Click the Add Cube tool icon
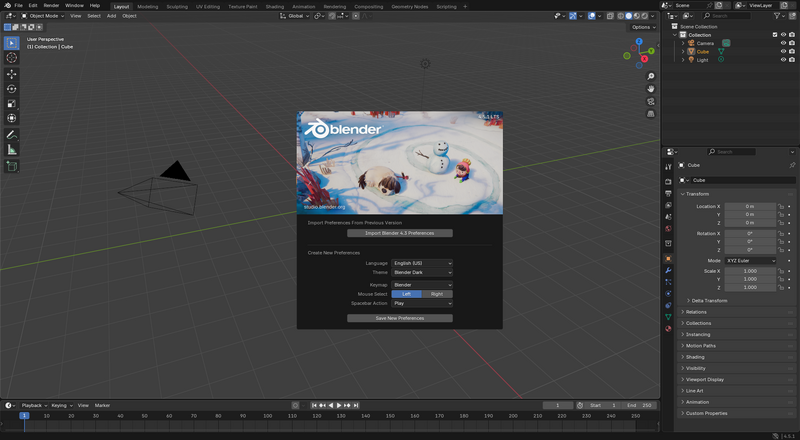This screenshot has width=800, height=440. tap(12, 166)
